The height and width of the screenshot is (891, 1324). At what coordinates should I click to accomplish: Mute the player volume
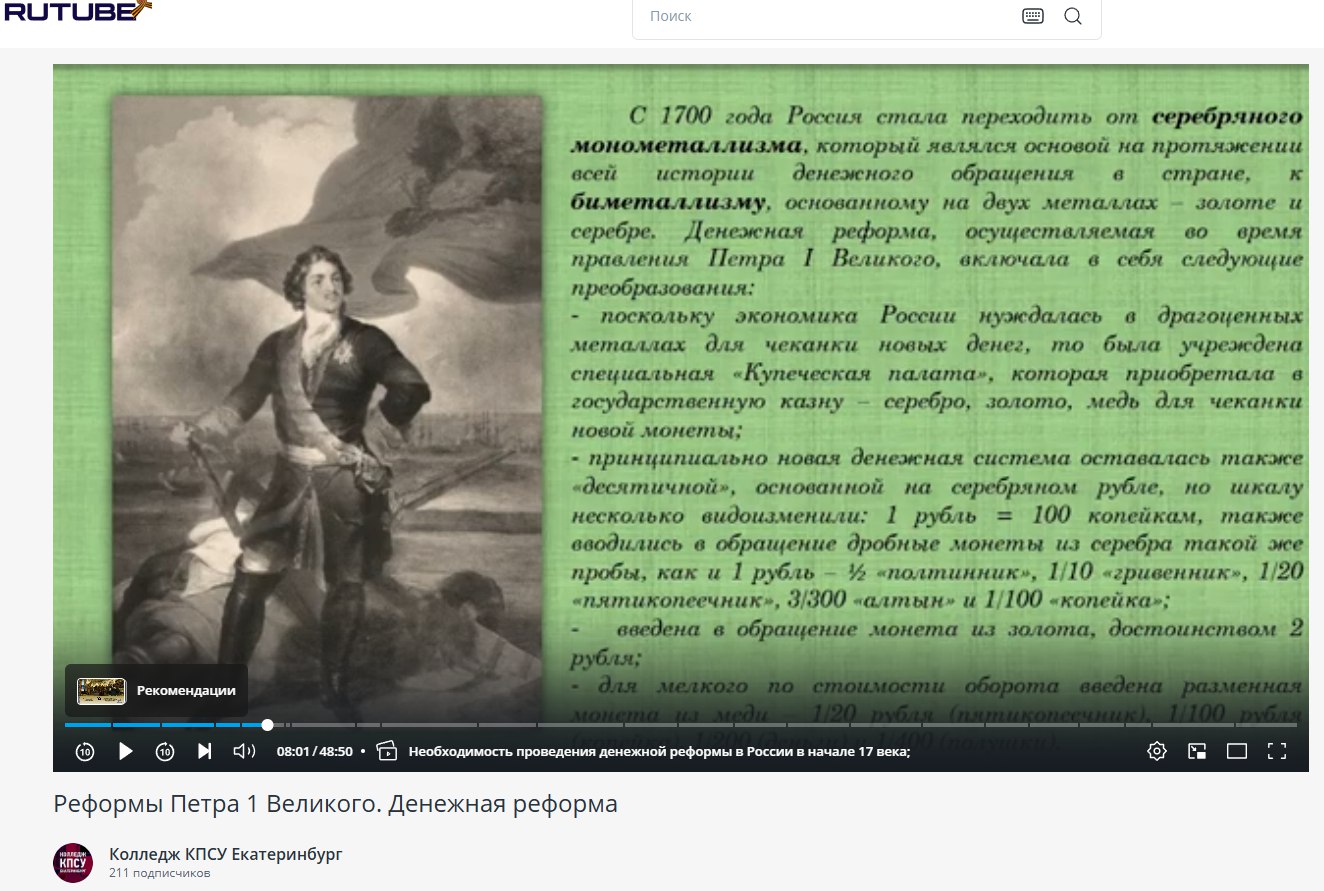244,751
